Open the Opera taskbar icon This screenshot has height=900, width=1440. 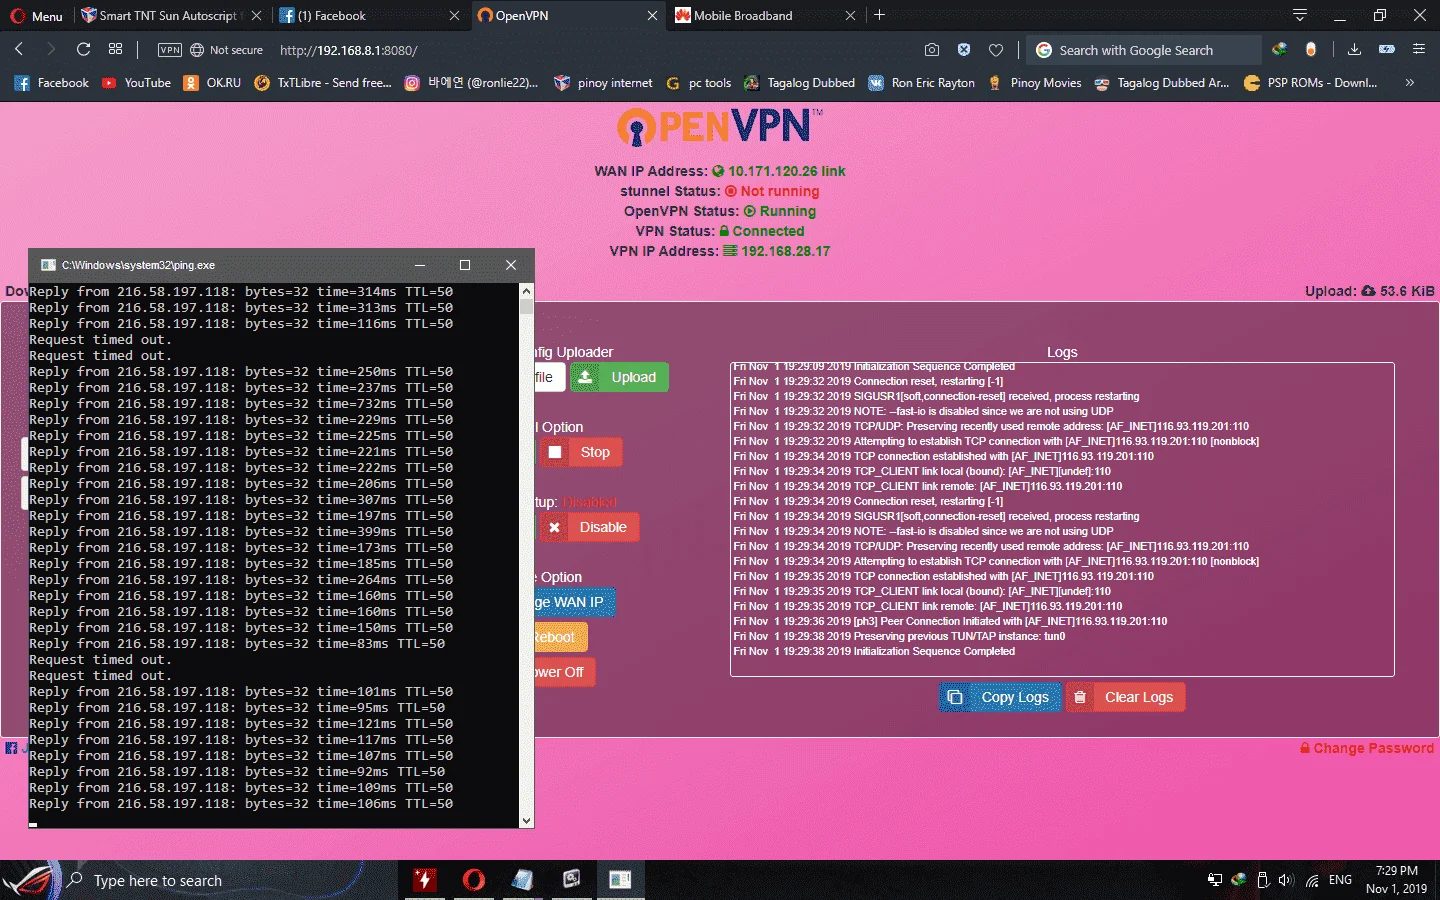(474, 880)
